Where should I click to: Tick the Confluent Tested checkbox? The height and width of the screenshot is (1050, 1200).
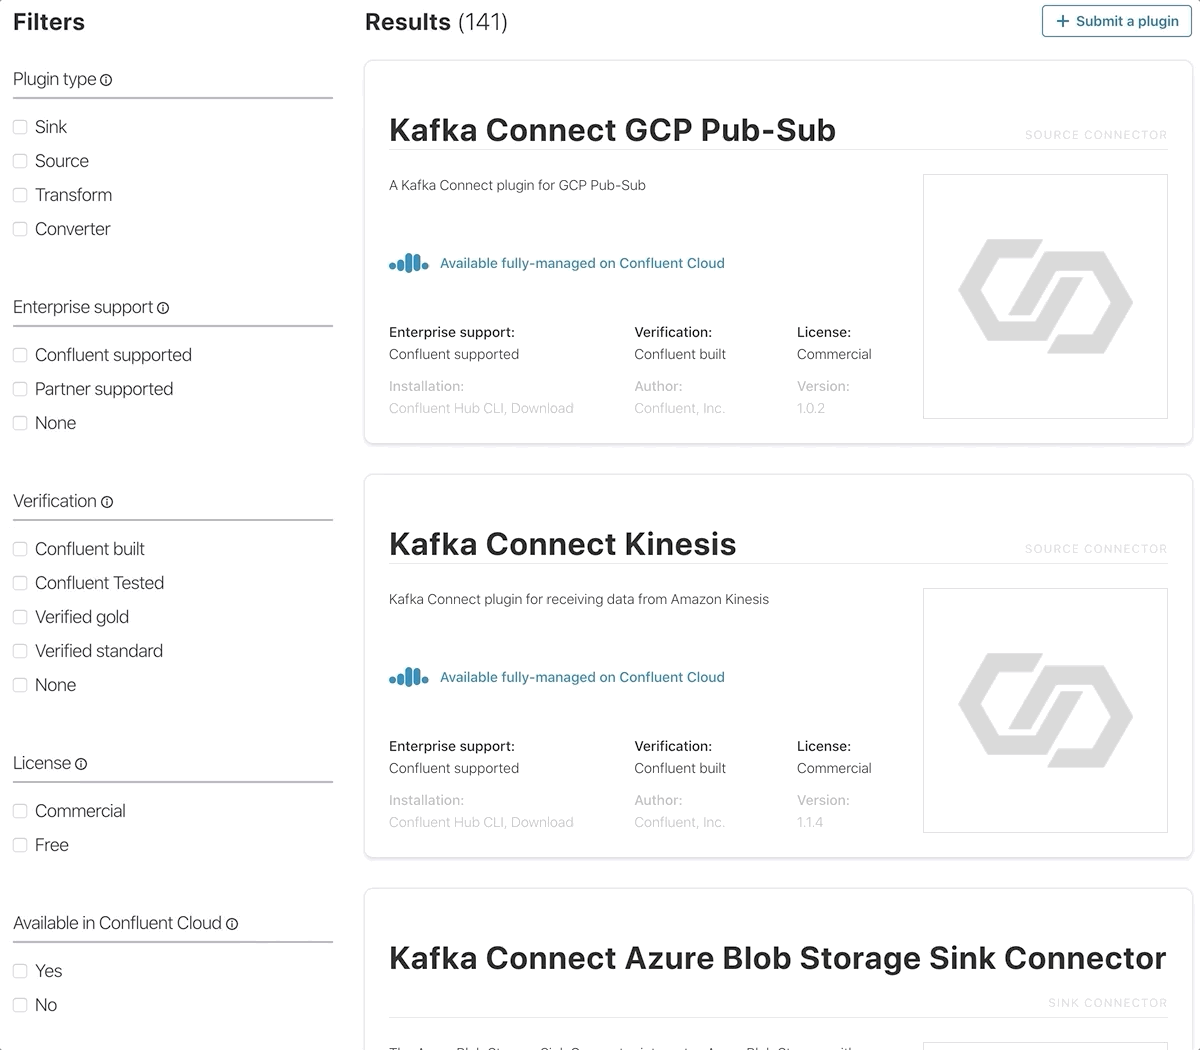tap(20, 583)
